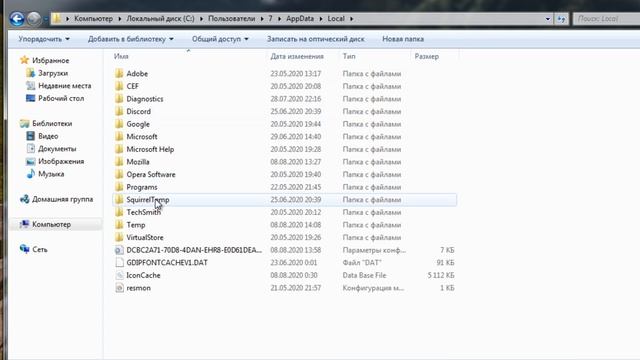Select the resmon file icon
640x360 pixels.
click(119, 288)
